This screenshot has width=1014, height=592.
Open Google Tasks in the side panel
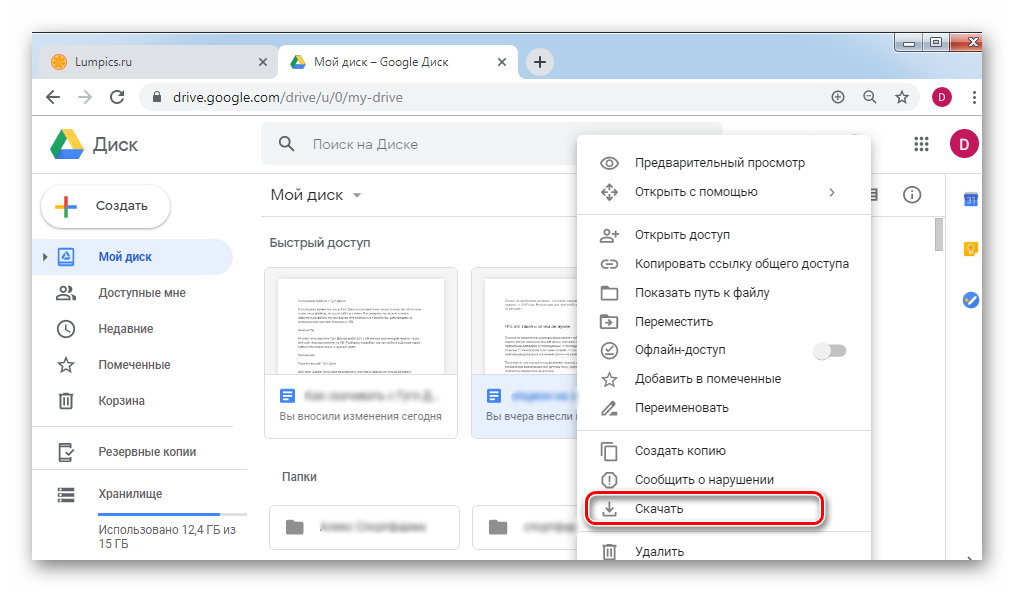[969, 299]
